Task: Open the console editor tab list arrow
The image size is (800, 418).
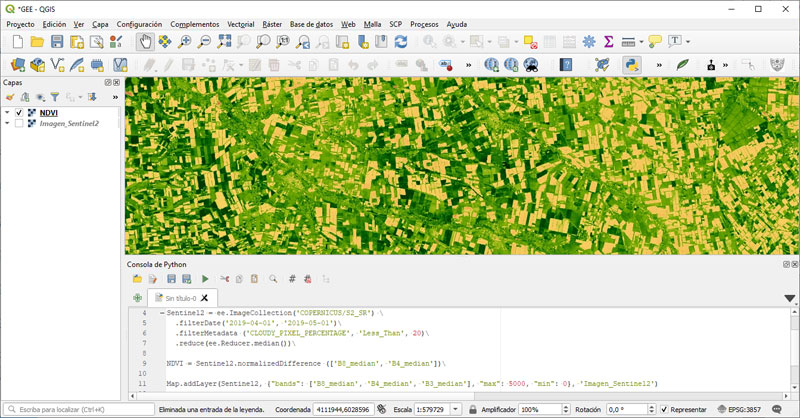Action: tap(789, 299)
